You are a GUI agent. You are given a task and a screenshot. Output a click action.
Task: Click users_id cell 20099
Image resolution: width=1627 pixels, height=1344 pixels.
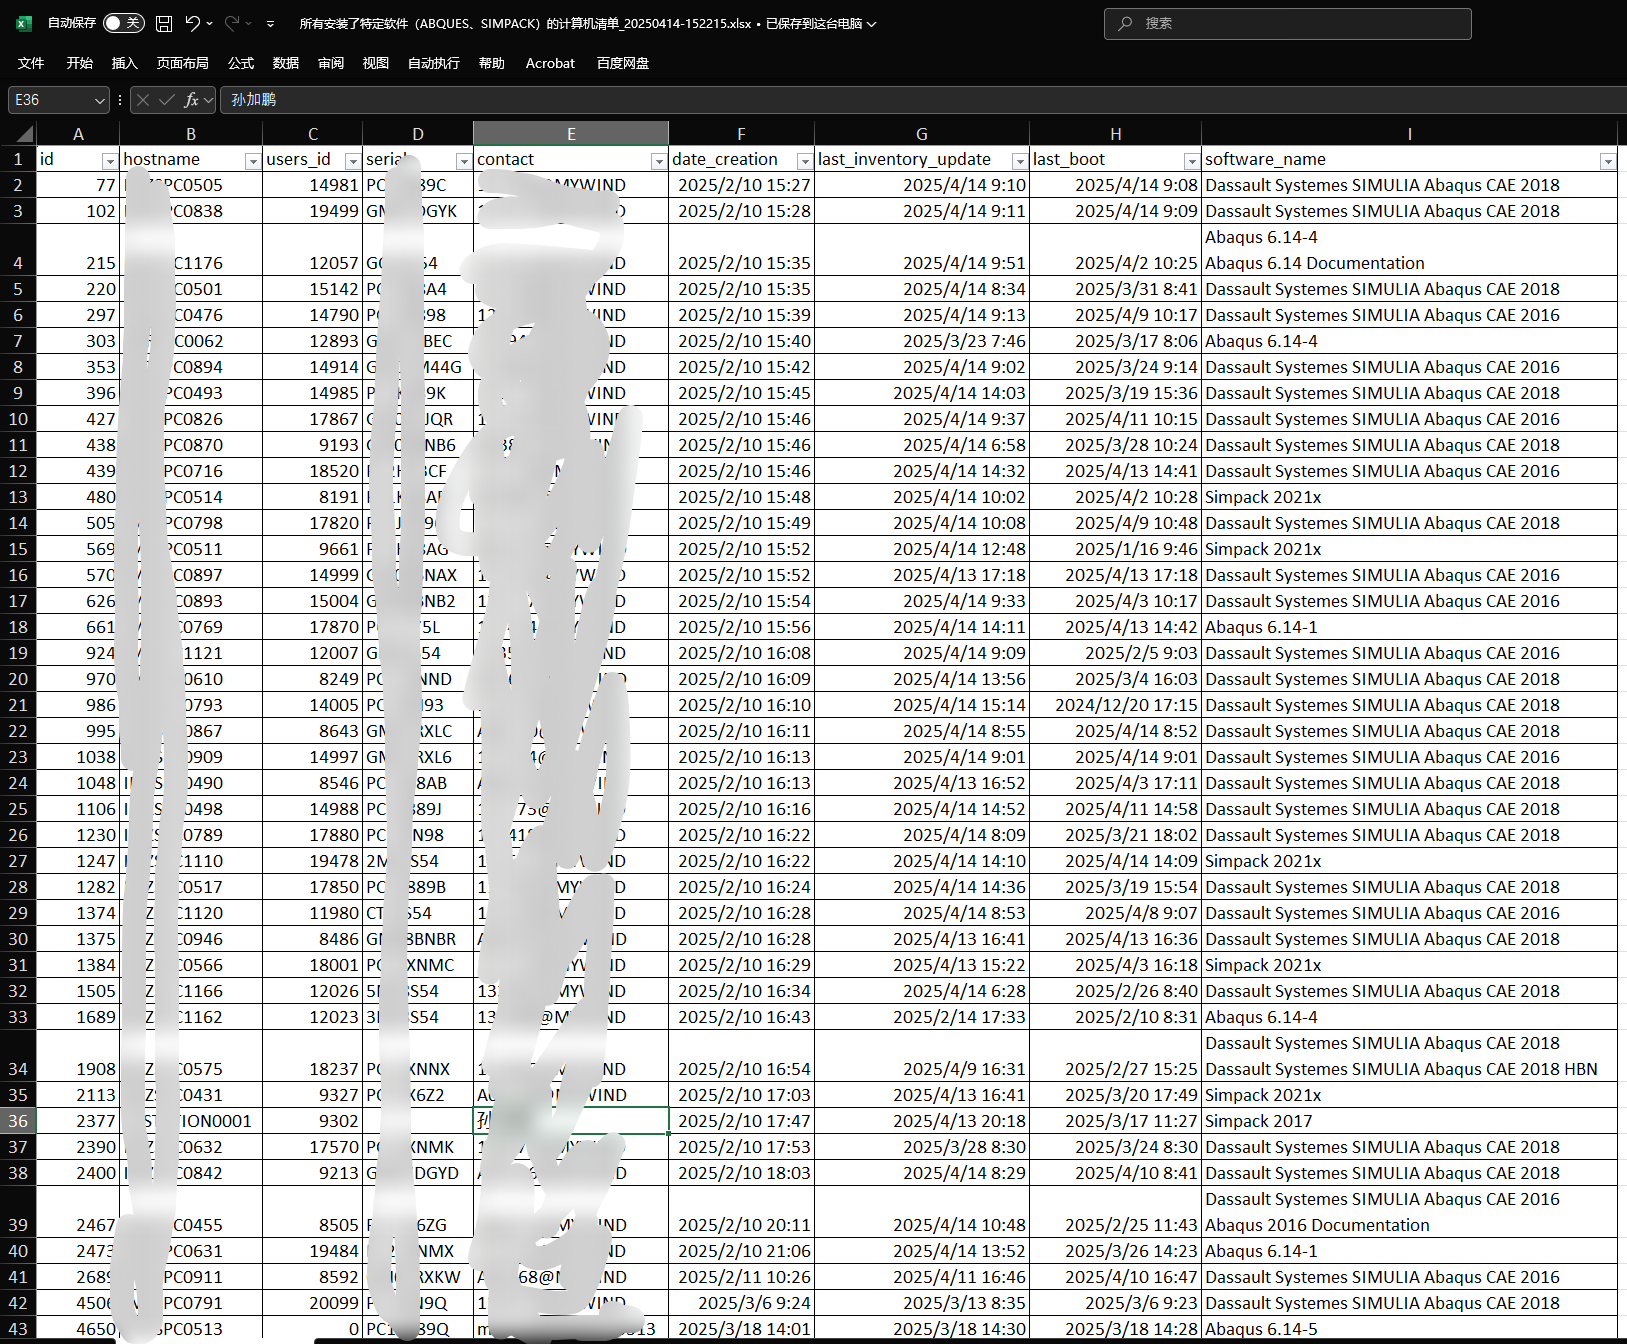point(312,1303)
